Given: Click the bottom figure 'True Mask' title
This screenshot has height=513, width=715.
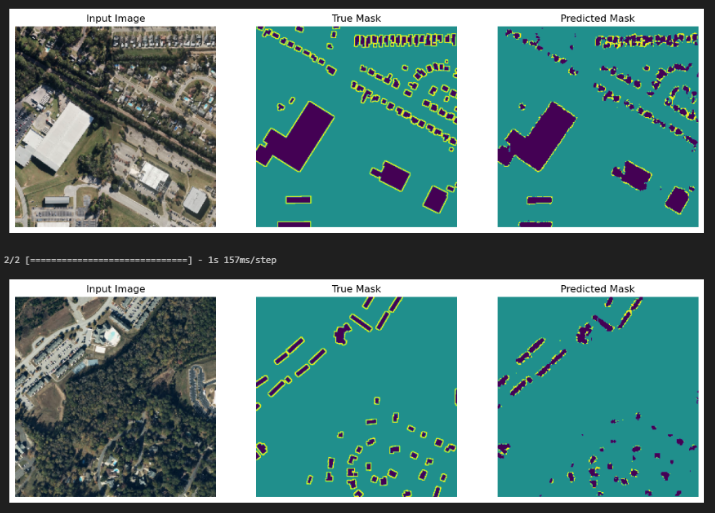Looking at the screenshot, I should (x=356, y=289).
